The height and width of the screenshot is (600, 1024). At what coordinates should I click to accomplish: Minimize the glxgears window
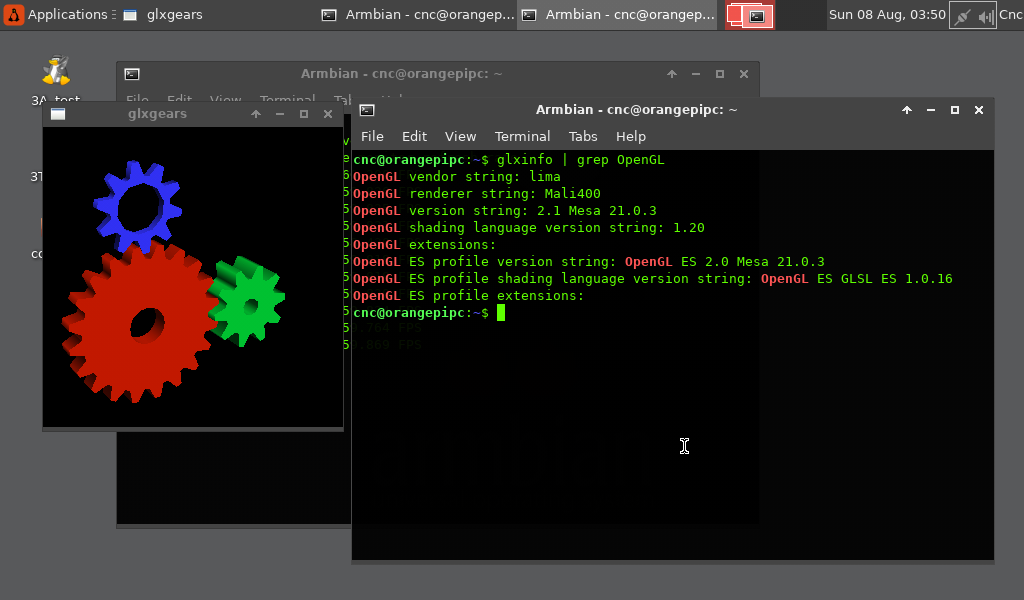[x=280, y=114]
